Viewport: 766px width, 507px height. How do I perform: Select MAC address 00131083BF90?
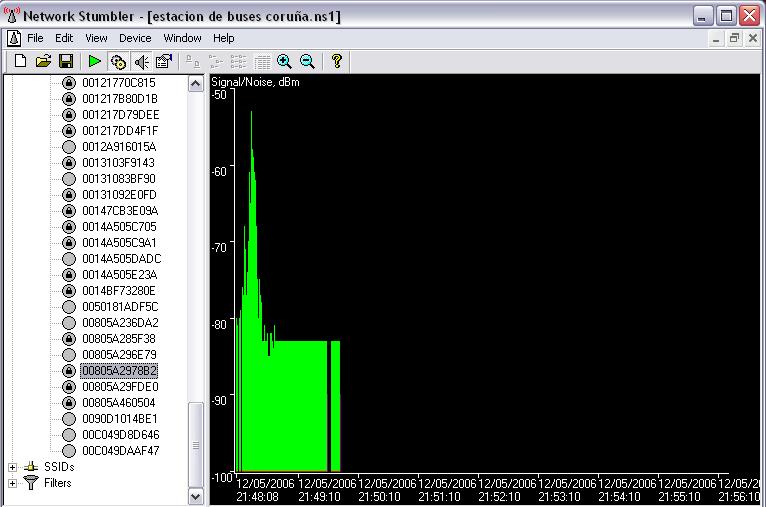click(119, 179)
